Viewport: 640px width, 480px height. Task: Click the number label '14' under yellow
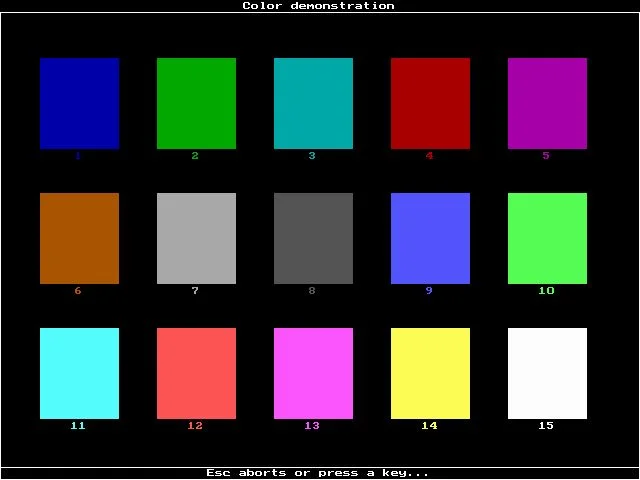point(429,426)
